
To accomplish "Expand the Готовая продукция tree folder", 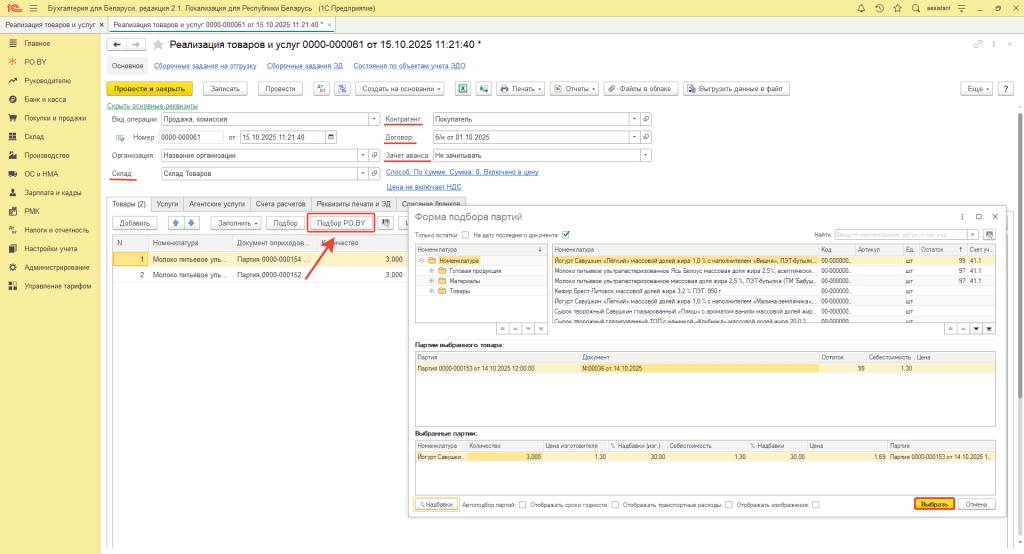I will (431, 270).
